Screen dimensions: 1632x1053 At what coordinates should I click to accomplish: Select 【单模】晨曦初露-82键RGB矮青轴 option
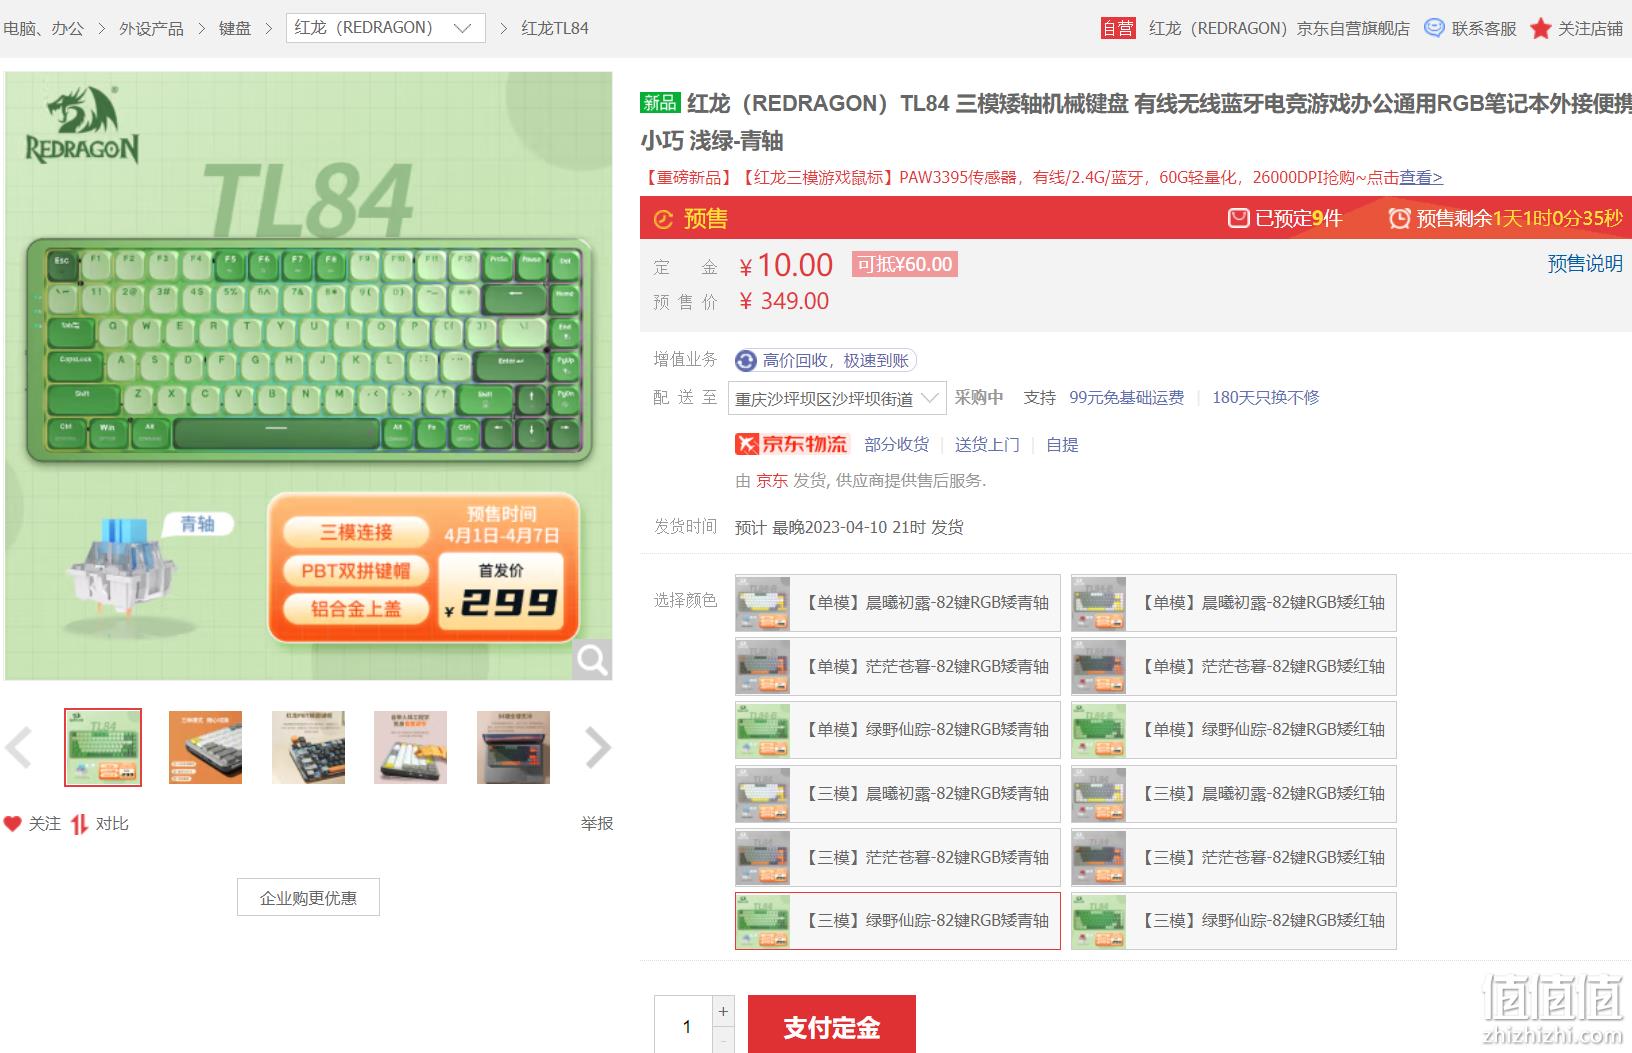click(897, 603)
